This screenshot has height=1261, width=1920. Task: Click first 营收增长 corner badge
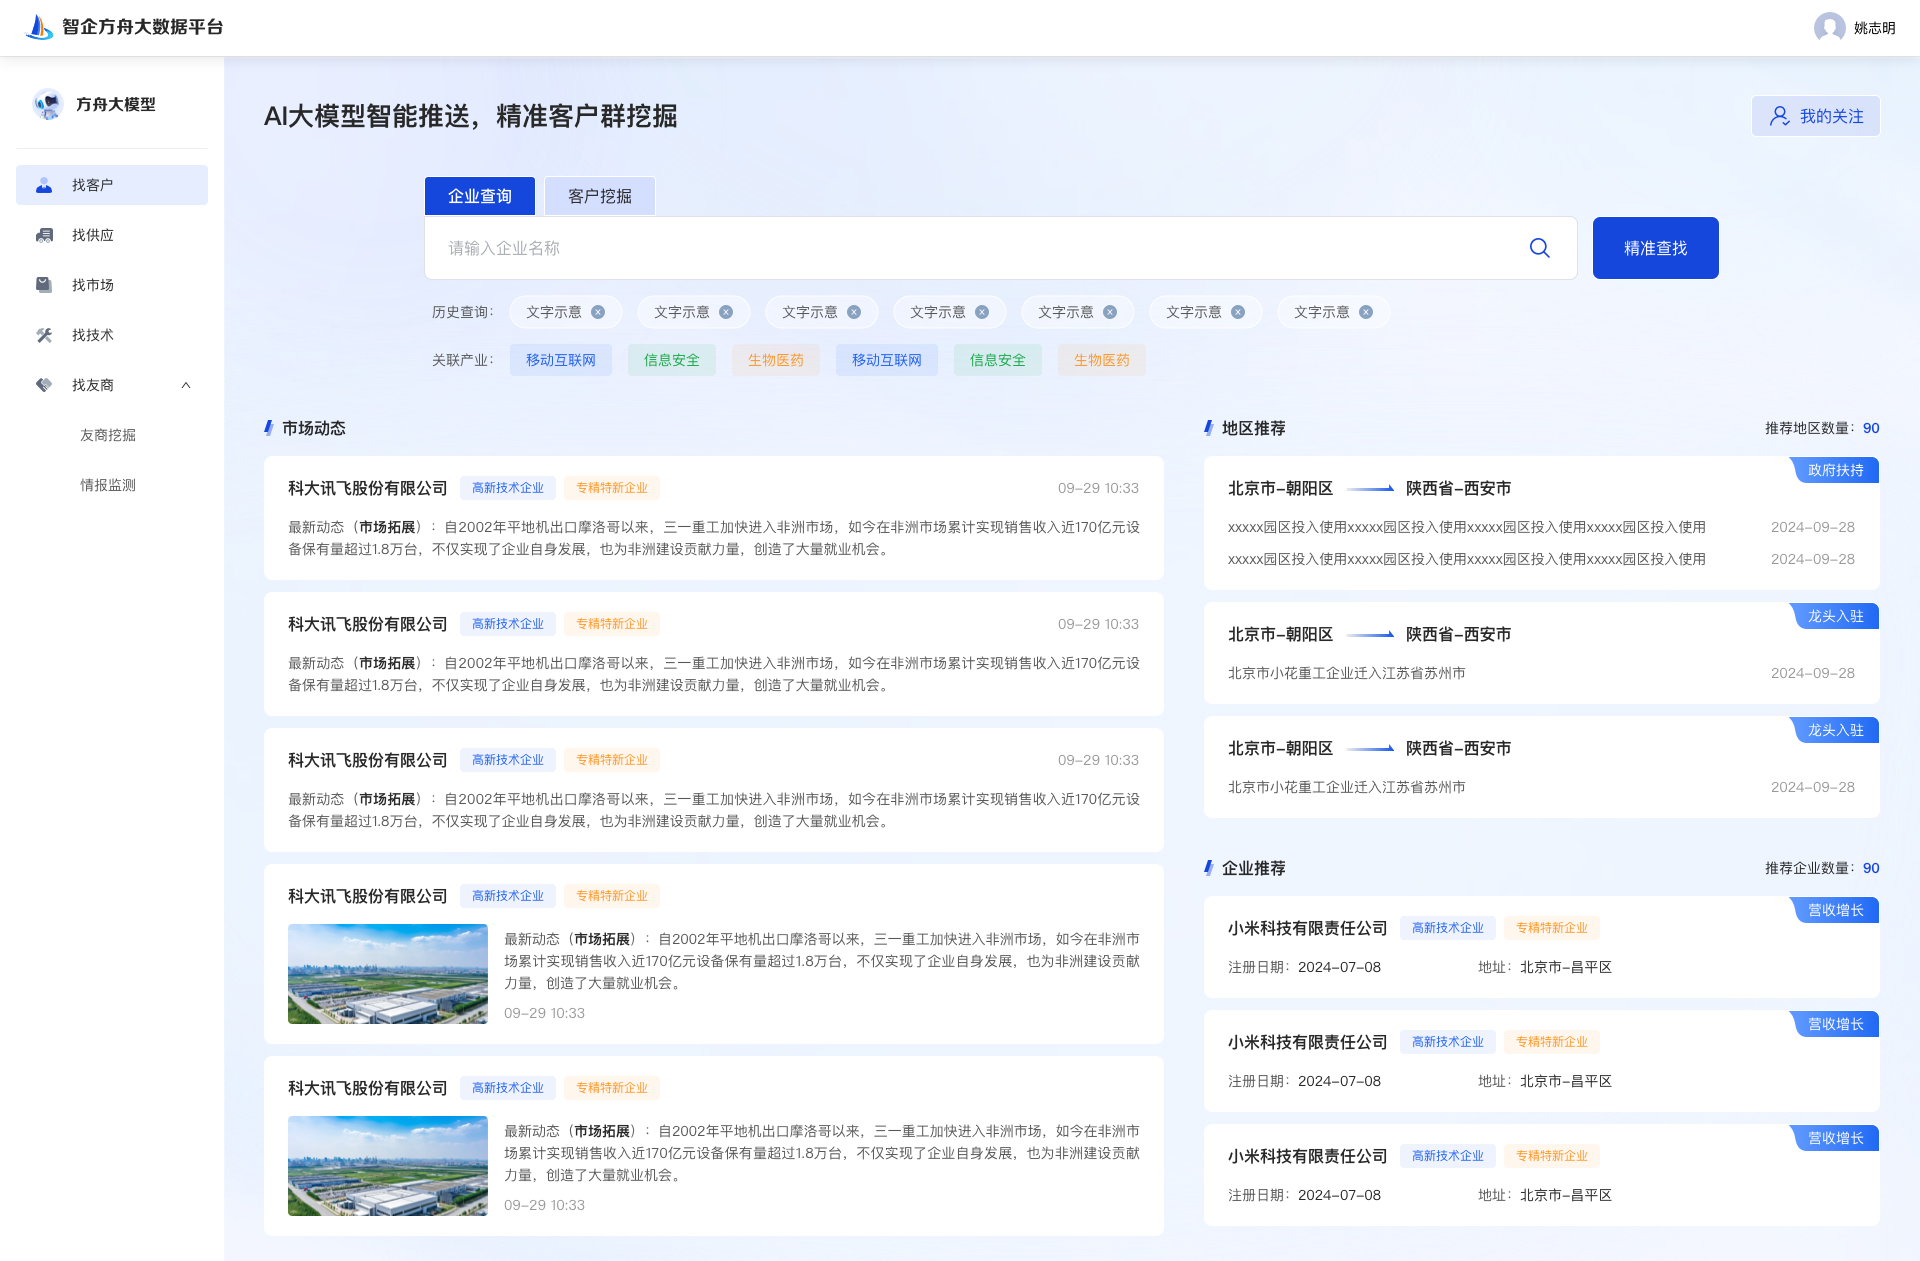[x=1835, y=910]
